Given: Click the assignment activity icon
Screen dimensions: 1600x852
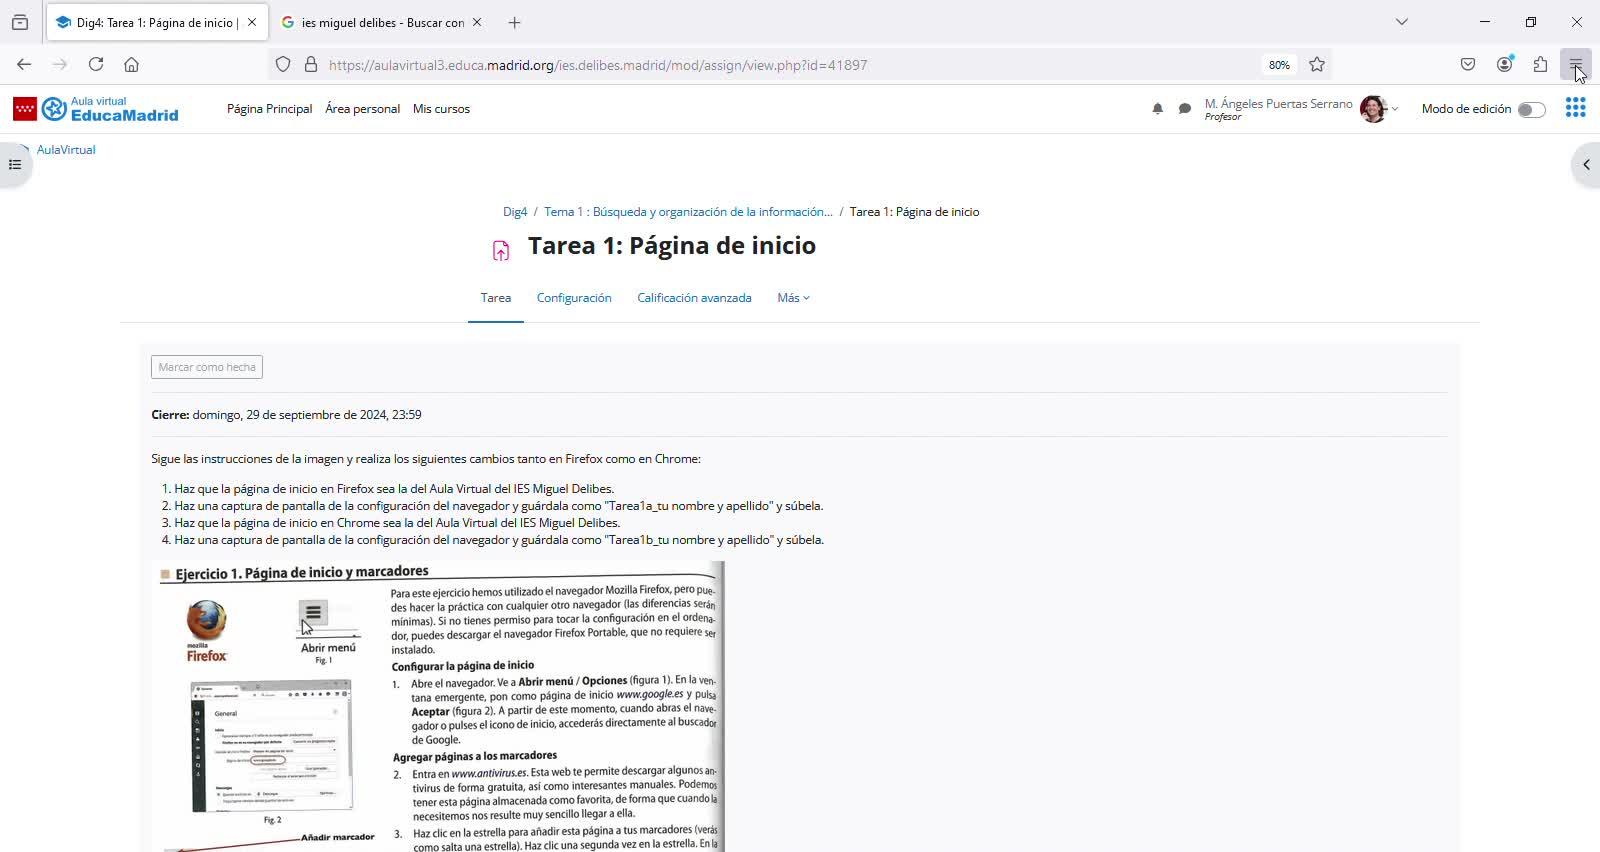Looking at the screenshot, I should [x=501, y=251].
